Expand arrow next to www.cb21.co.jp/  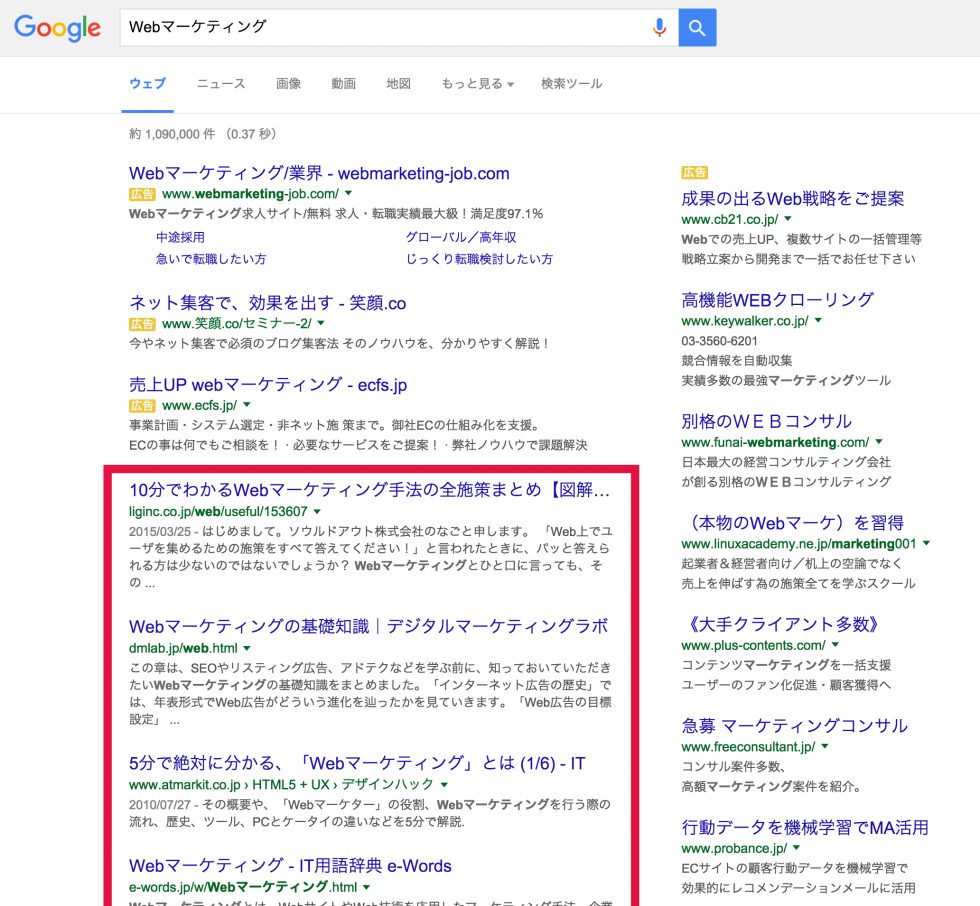click(x=788, y=219)
